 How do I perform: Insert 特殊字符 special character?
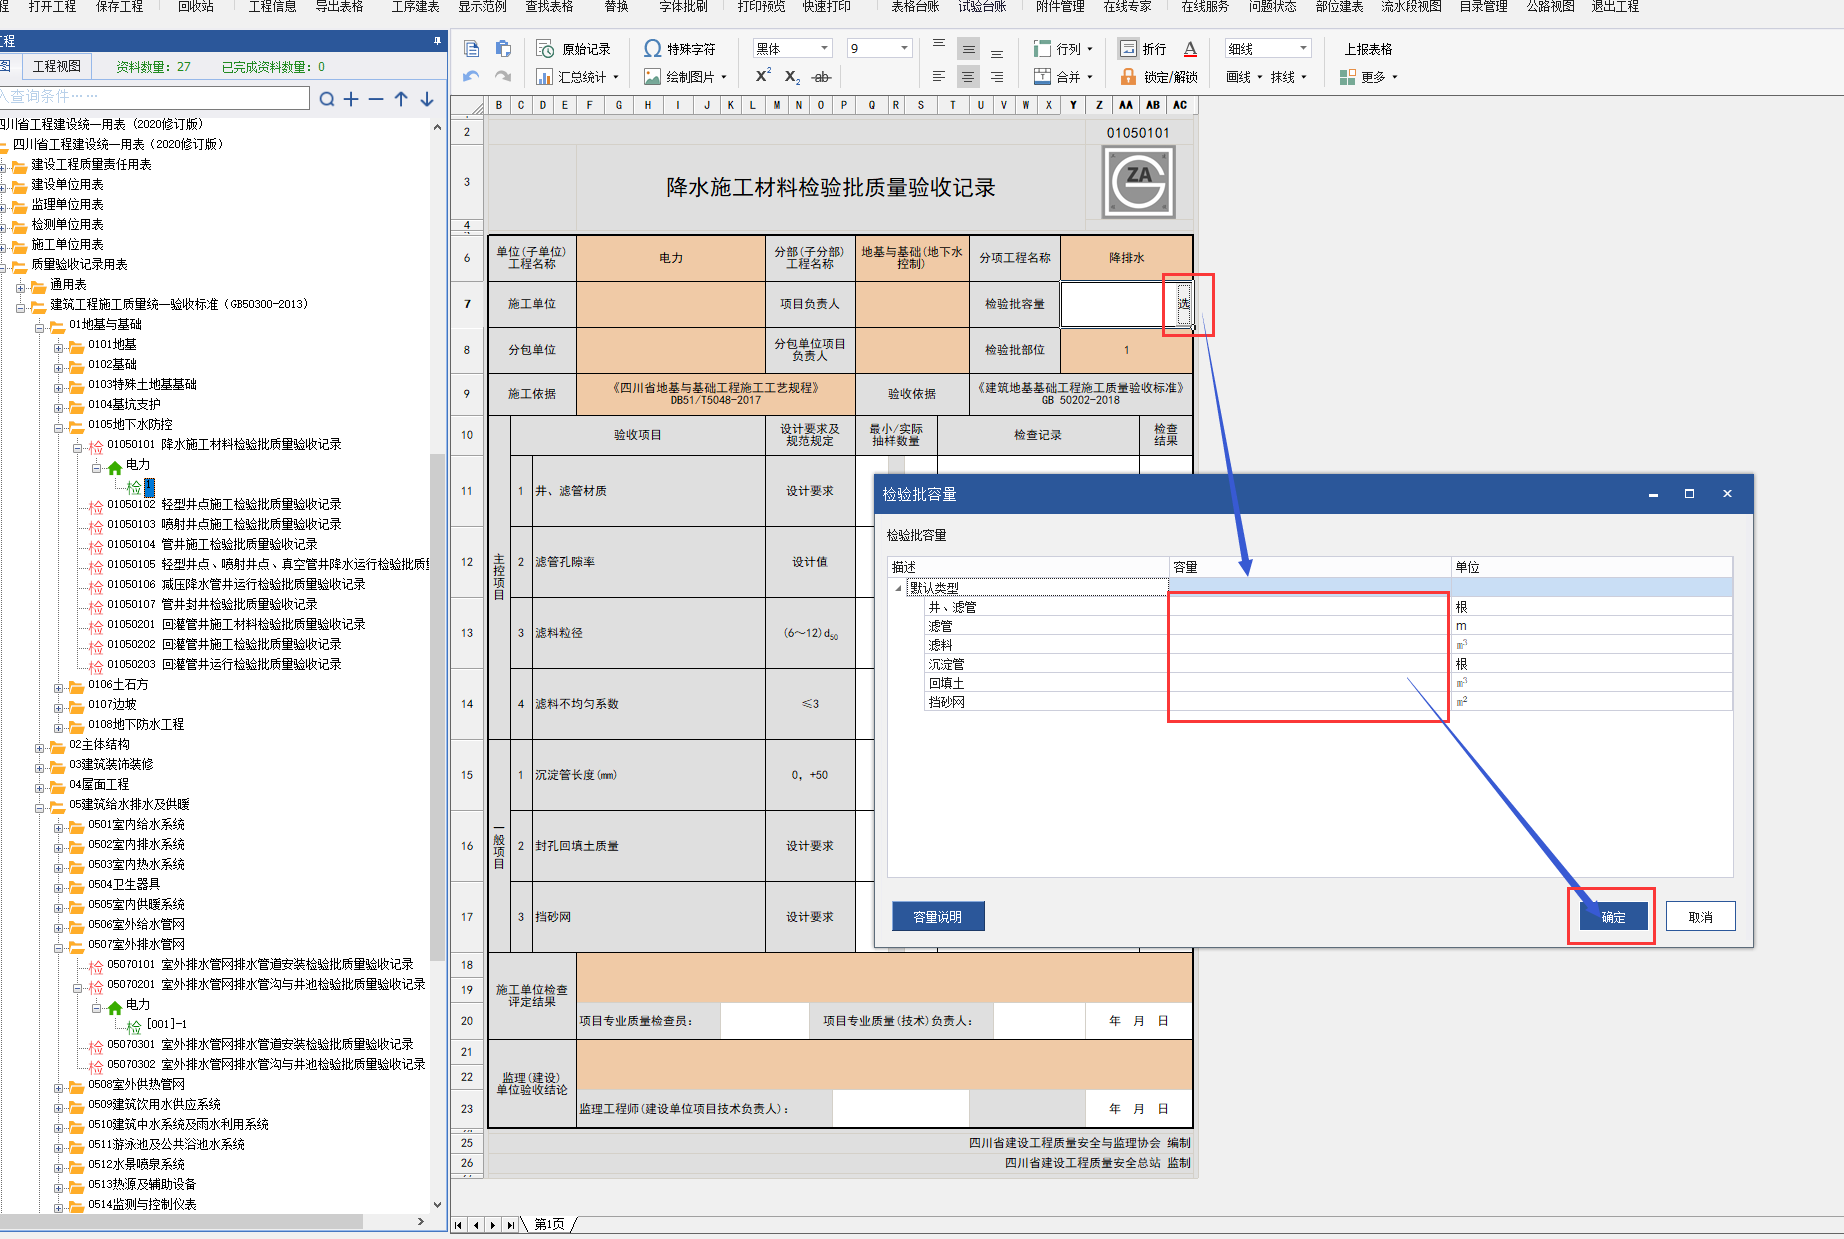(x=680, y=49)
